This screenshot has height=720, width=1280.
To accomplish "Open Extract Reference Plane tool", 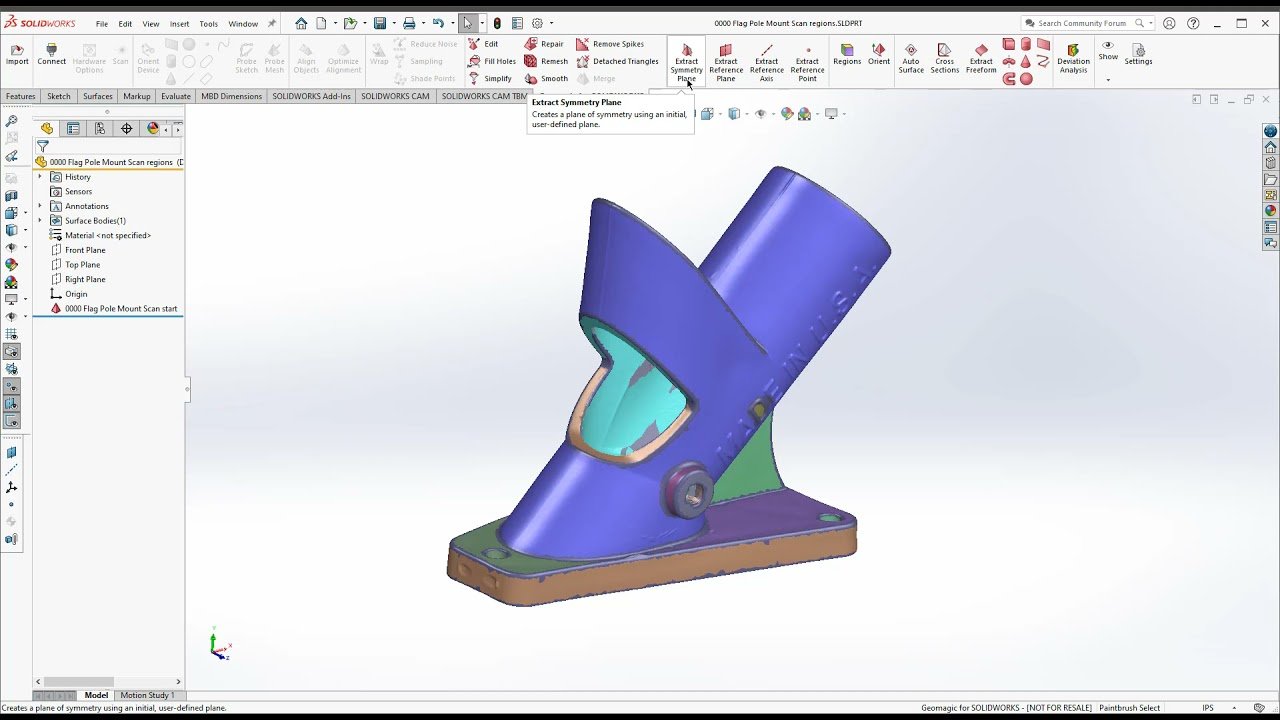I will point(726,61).
